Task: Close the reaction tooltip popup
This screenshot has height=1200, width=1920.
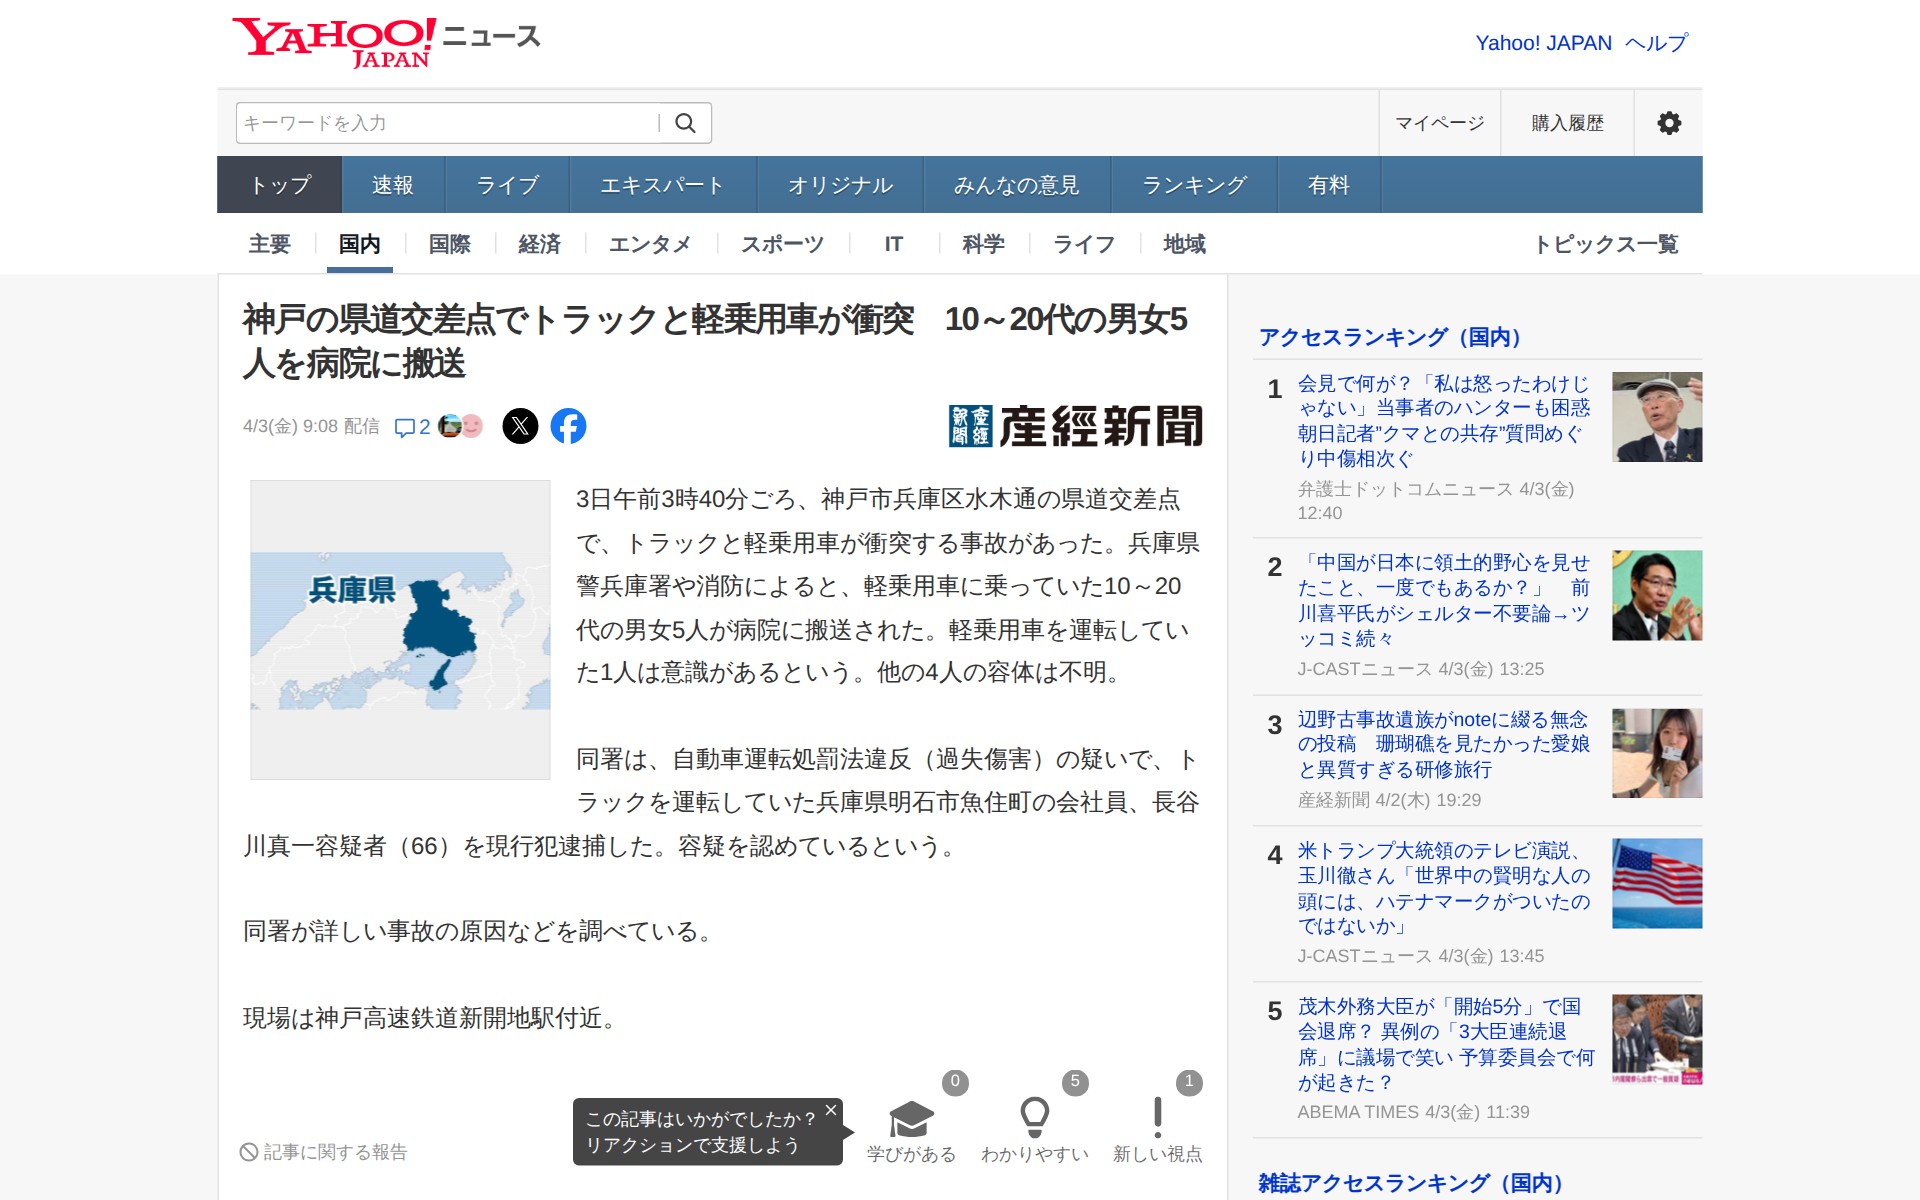Action: [x=830, y=1110]
